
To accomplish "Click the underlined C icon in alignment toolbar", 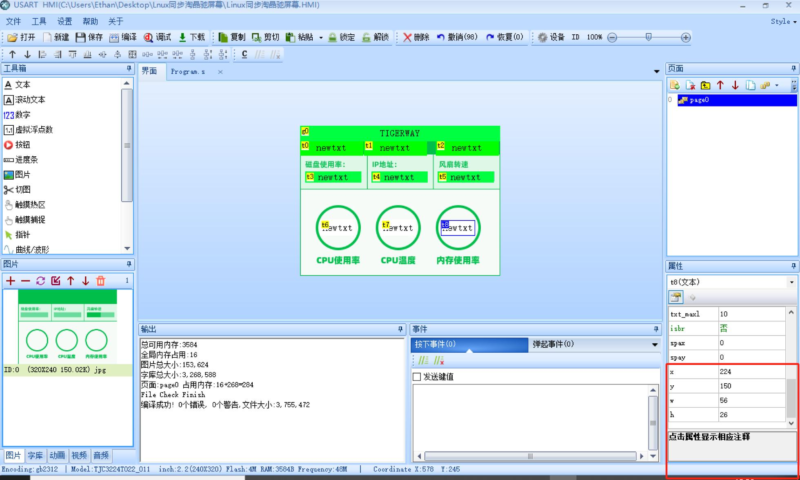I will point(244,54).
